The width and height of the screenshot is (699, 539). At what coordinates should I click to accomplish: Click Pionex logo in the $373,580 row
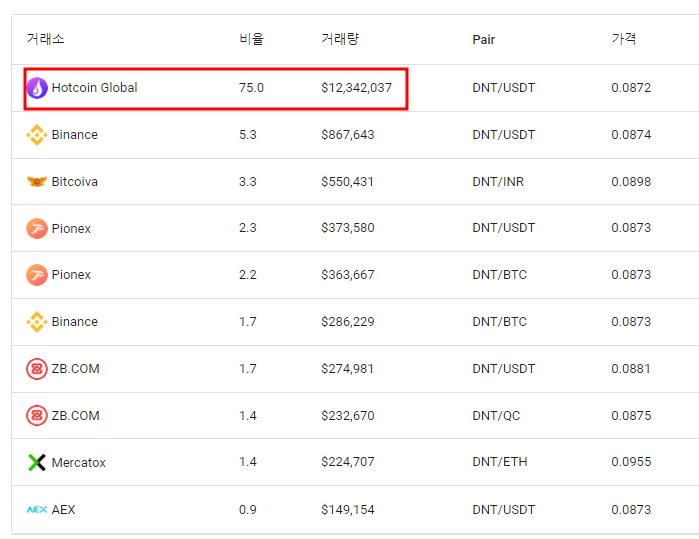click(x=37, y=228)
